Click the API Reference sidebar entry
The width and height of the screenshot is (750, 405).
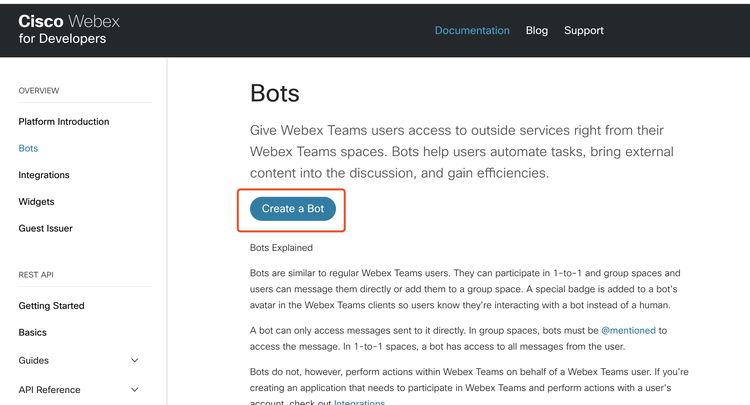point(49,390)
